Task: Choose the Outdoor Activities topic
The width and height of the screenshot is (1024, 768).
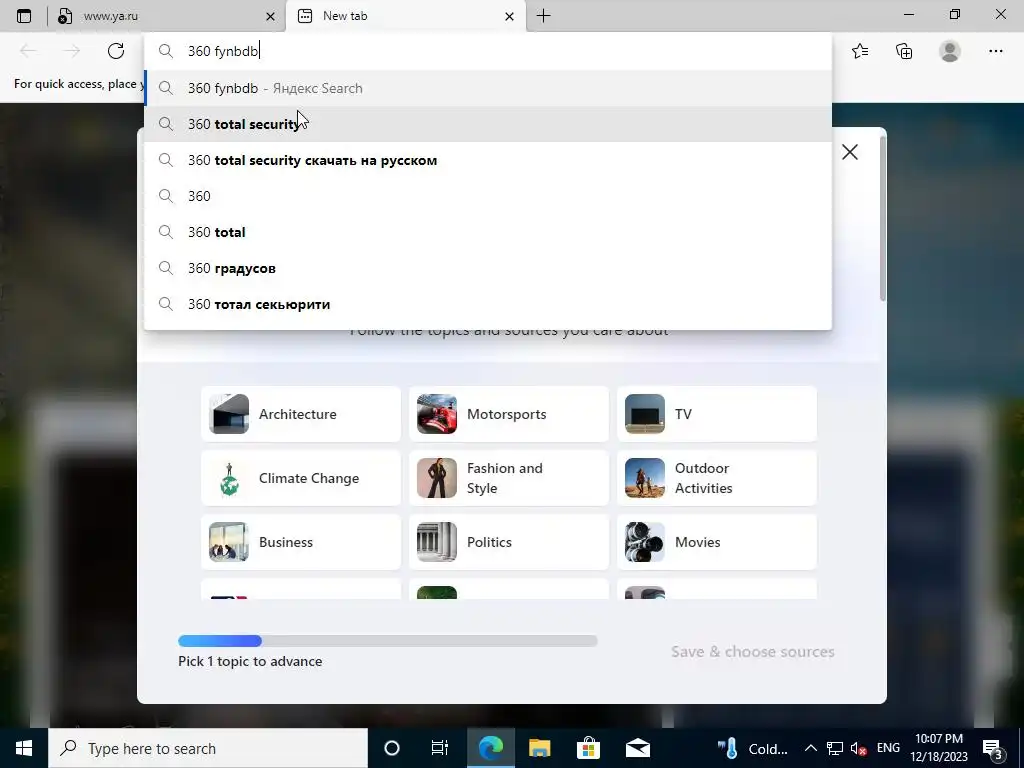Action: pyautogui.click(x=717, y=478)
